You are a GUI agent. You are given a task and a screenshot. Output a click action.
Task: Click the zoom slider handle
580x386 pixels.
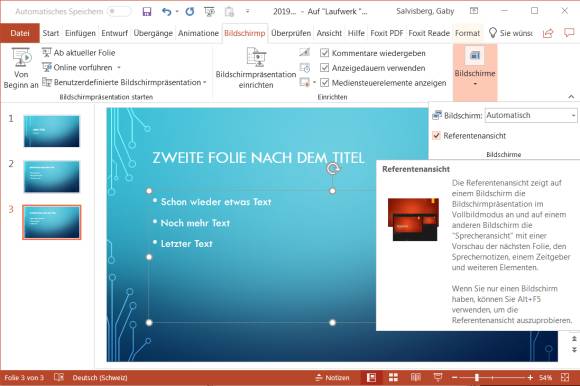pyautogui.click(x=477, y=377)
